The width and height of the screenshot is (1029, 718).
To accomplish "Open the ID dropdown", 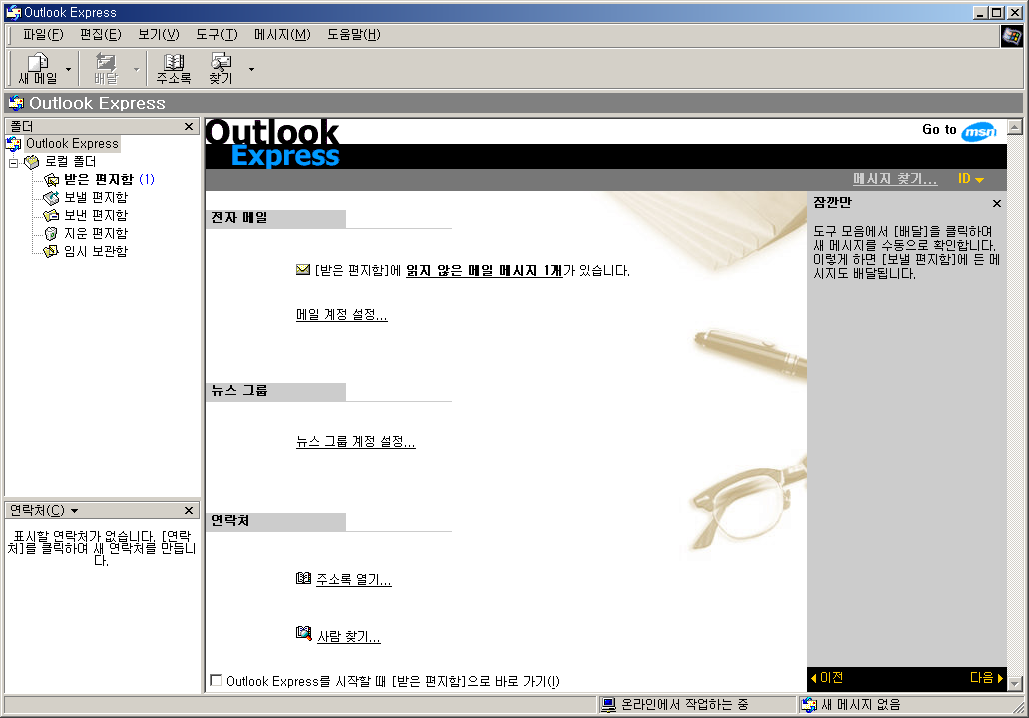I will tap(971, 179).
